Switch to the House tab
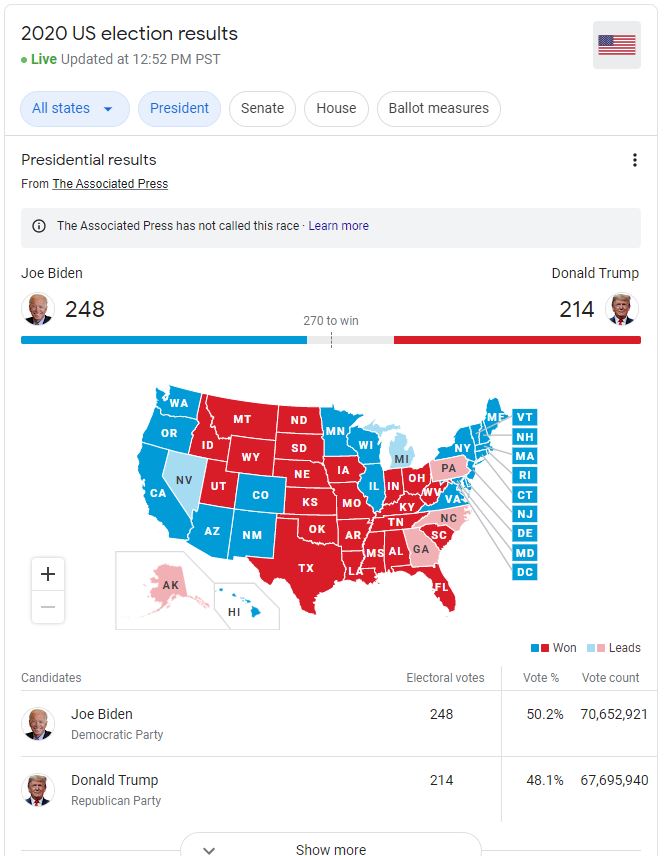664x856 pixels. 336,109
